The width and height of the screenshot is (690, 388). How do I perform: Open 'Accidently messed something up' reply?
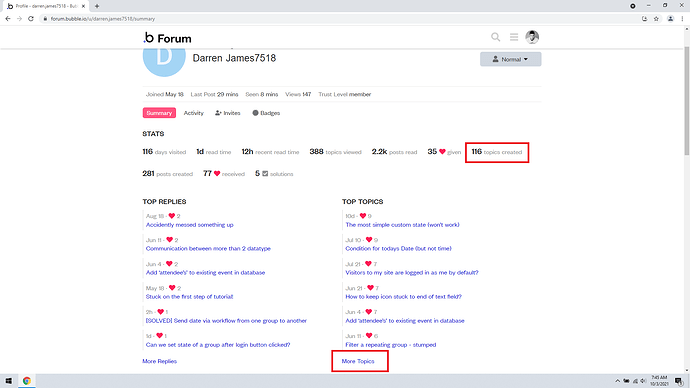pos(190,225)
